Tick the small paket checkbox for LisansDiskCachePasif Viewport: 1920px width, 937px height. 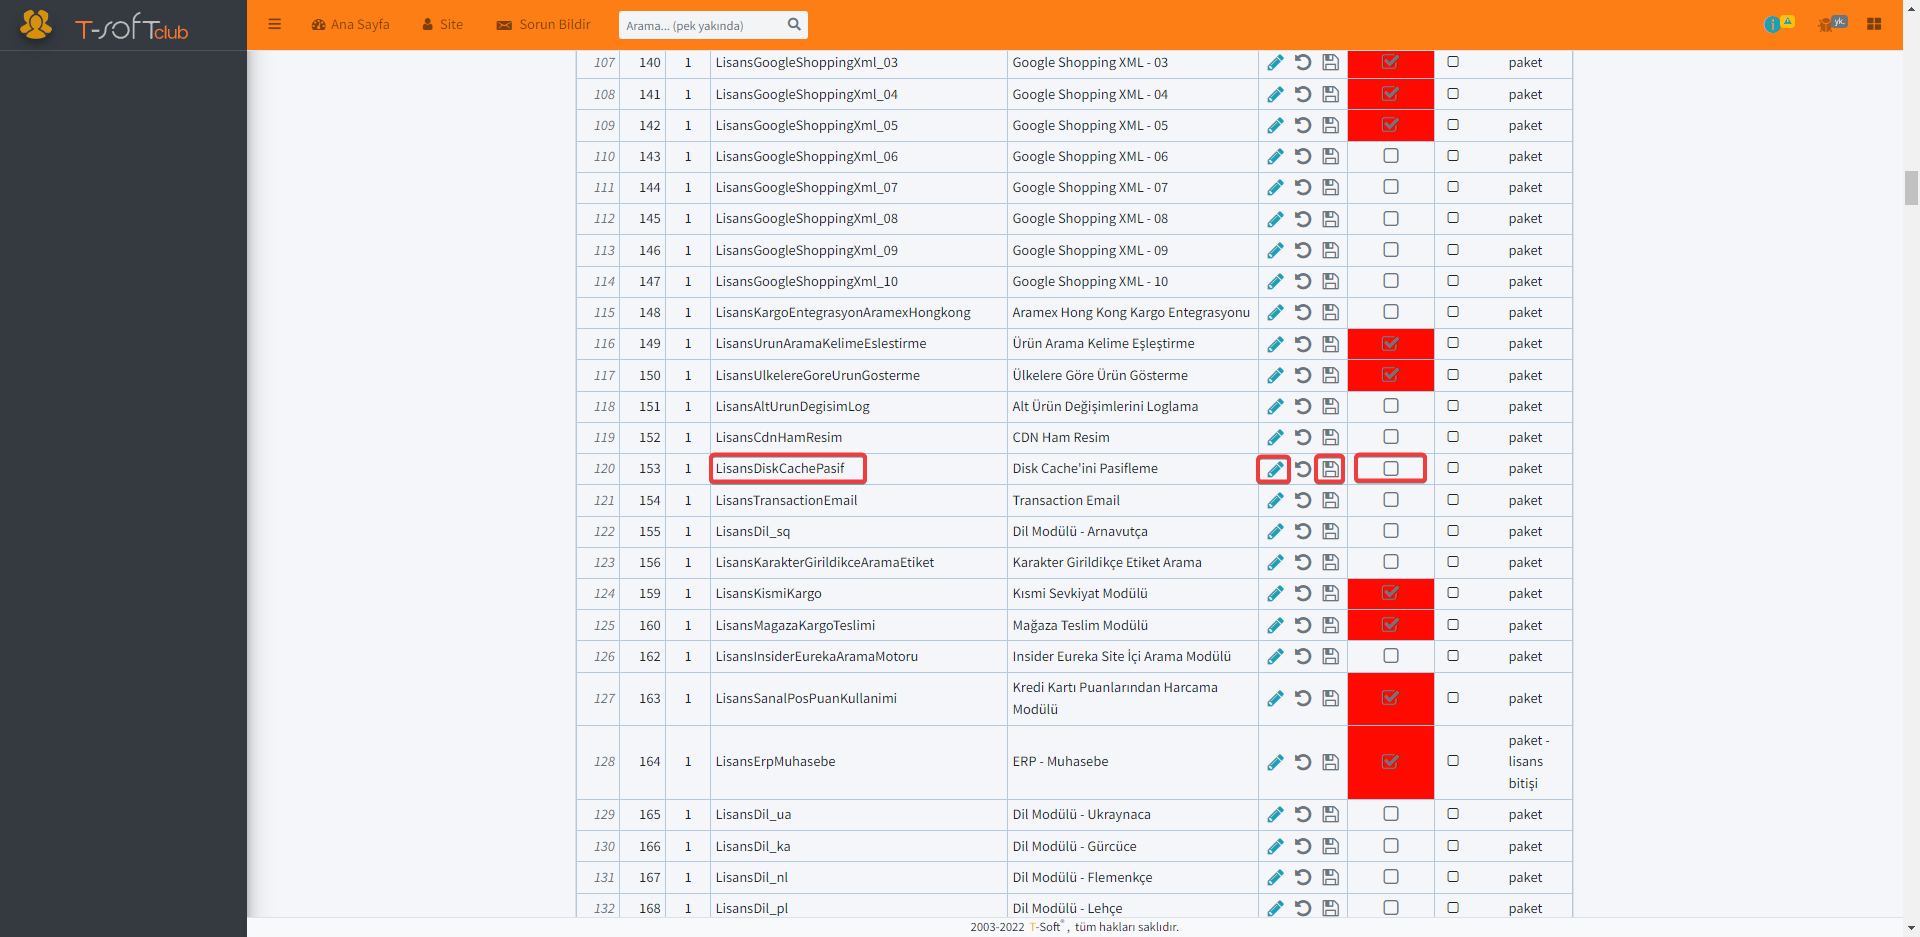point(1453,468)
